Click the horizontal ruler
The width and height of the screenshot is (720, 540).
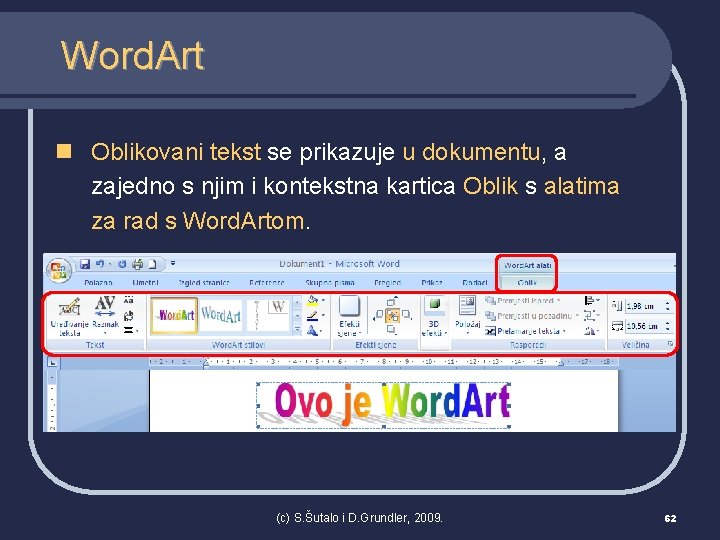point(384,362)
